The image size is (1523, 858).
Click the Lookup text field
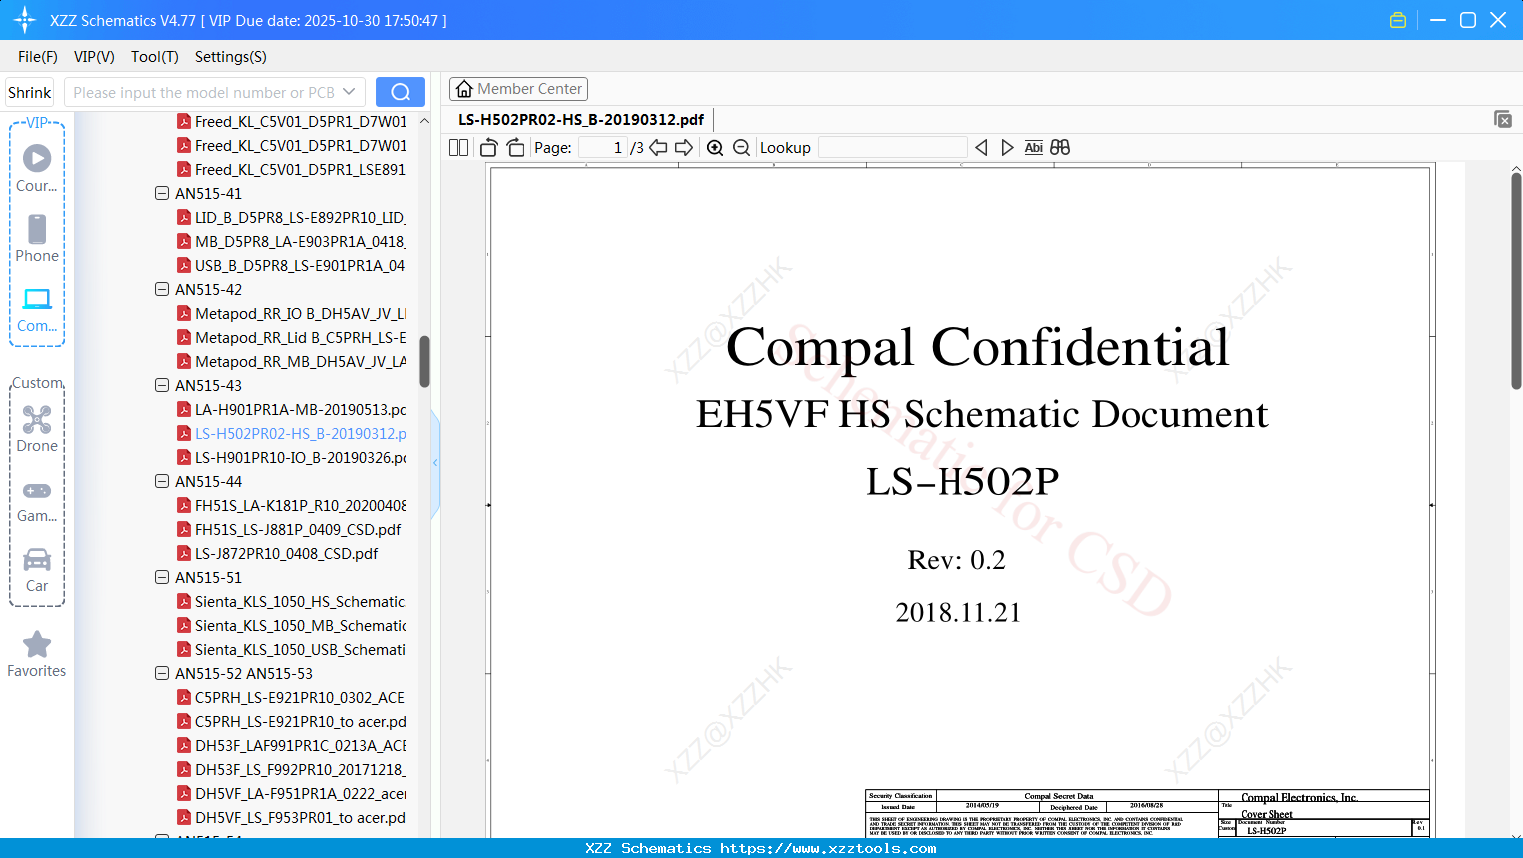(892, 148)
